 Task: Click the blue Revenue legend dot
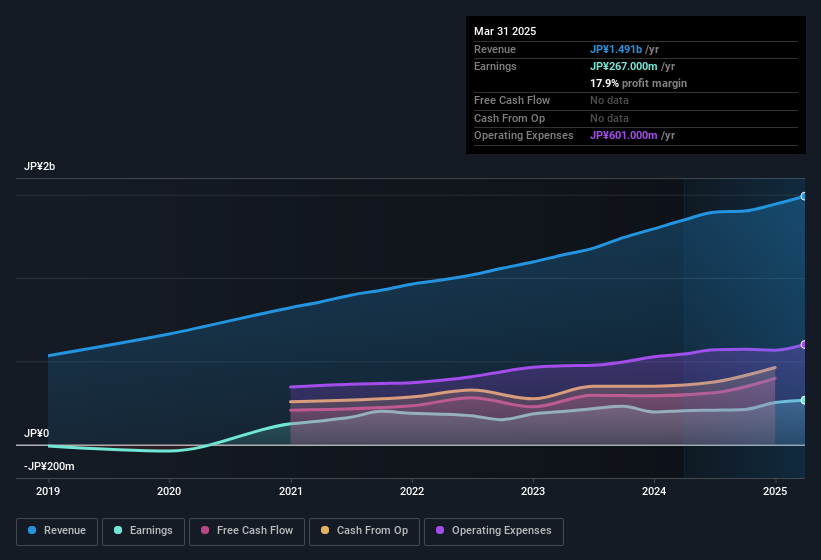32,530
